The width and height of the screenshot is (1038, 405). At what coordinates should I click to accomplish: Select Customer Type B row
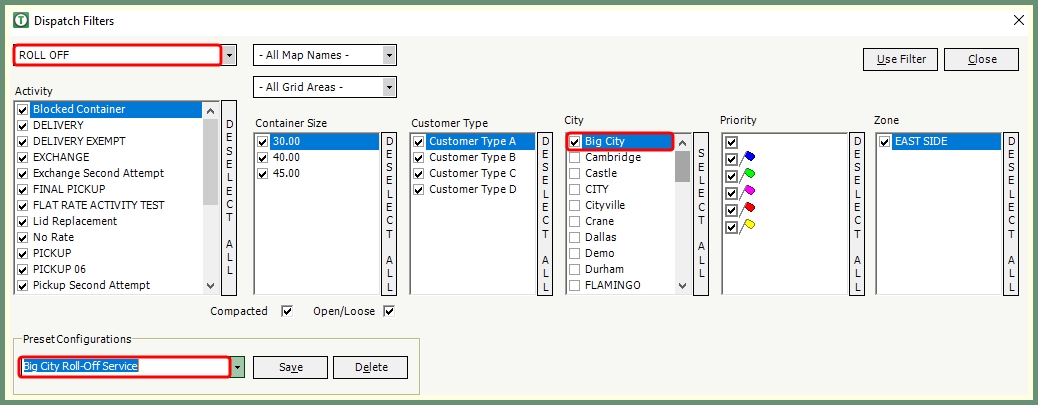click(472, 158)
